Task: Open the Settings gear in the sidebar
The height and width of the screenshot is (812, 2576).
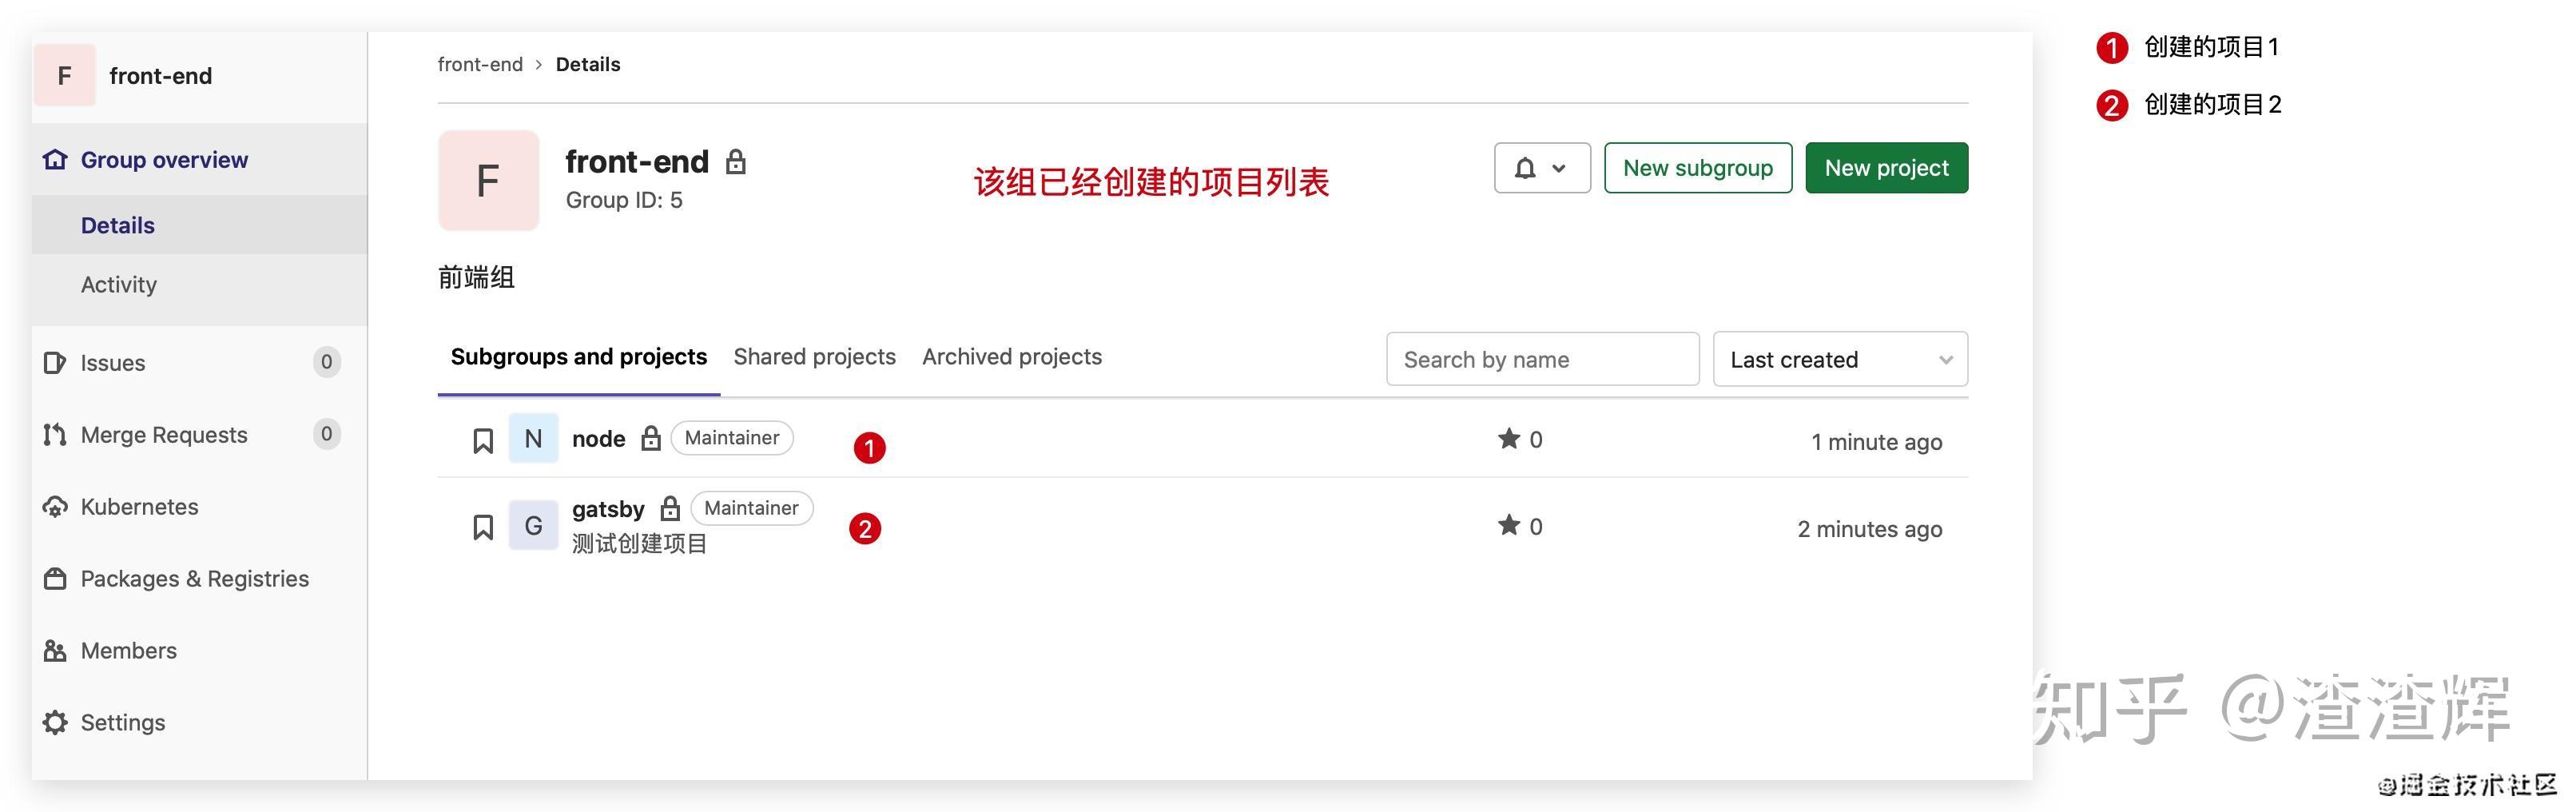Action: pyautogui.click(x=56, y=722)
